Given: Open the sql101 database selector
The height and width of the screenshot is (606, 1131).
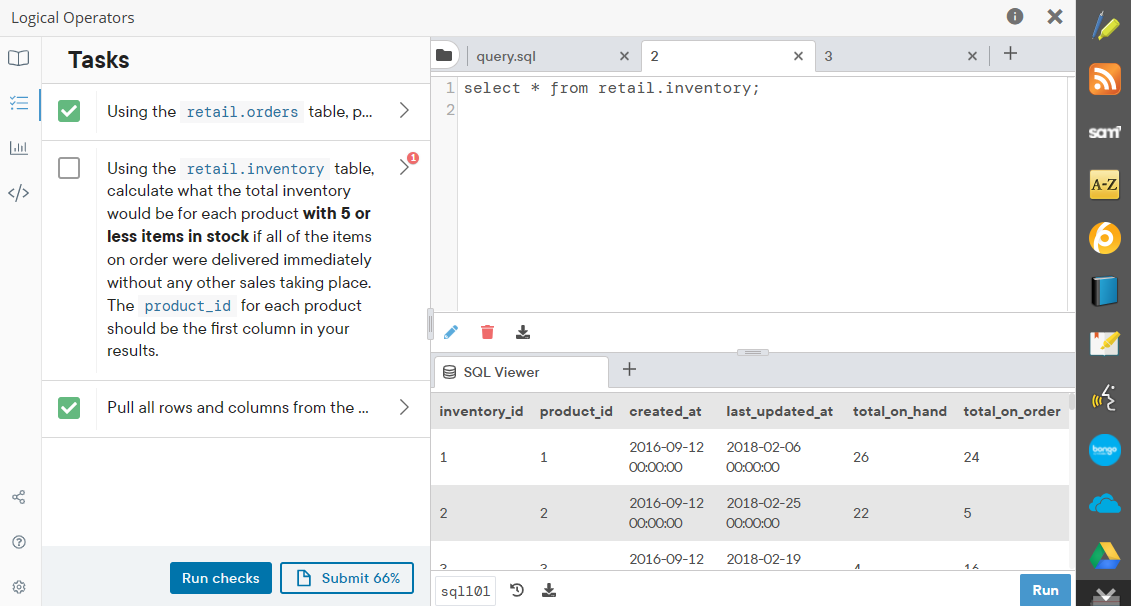Looking at the screenshot, I should coord(464,590).
